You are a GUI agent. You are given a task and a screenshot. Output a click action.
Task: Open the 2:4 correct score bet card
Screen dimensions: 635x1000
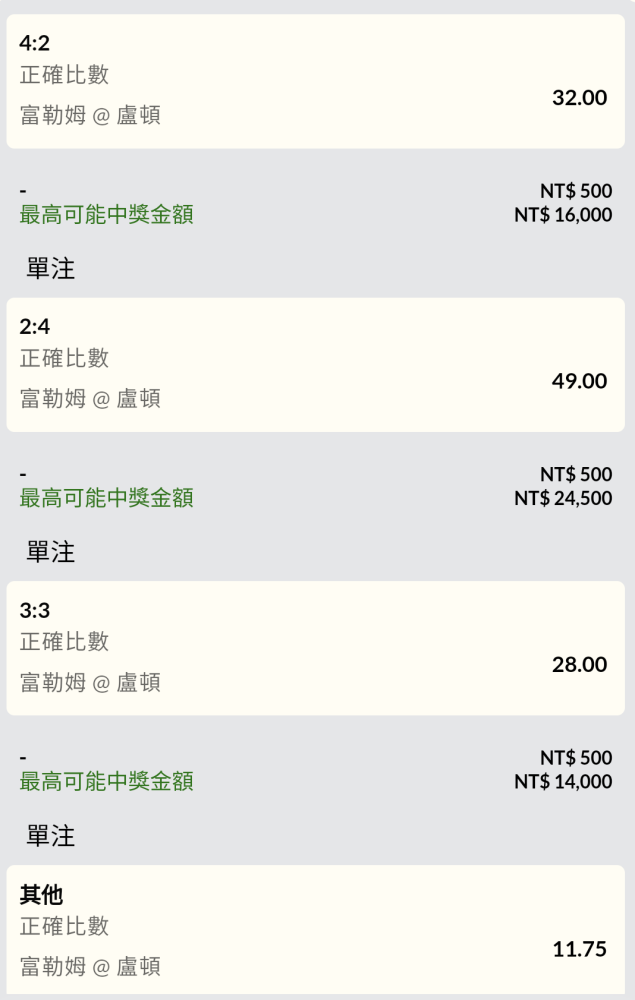click(316, 365)
